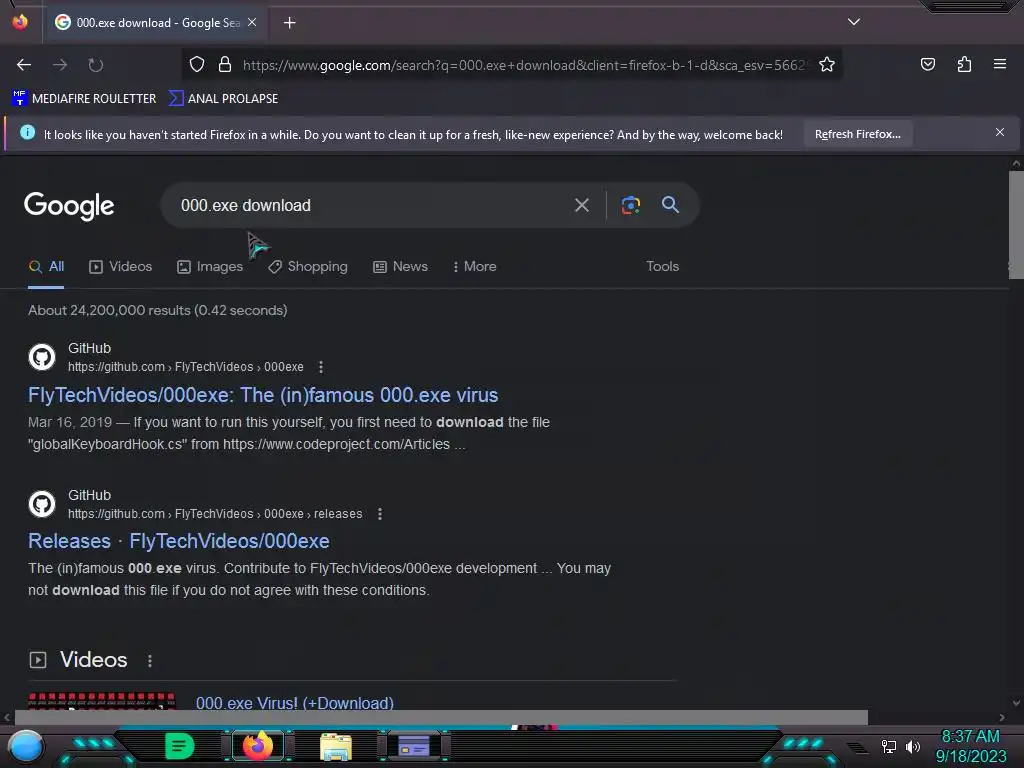
Task: Open the network tray icon
Action: pos(888,746)
